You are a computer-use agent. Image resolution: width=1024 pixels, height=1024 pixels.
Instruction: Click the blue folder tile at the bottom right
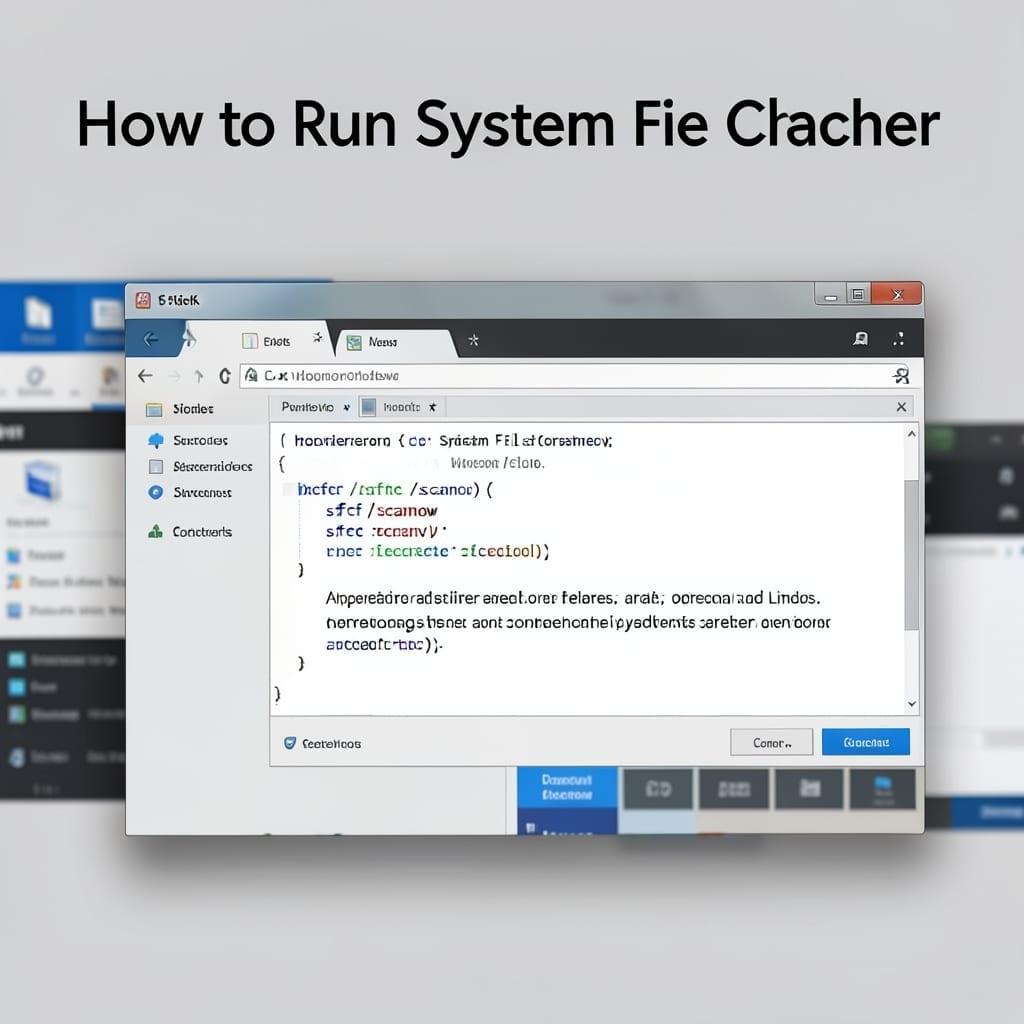coord(882,789)
